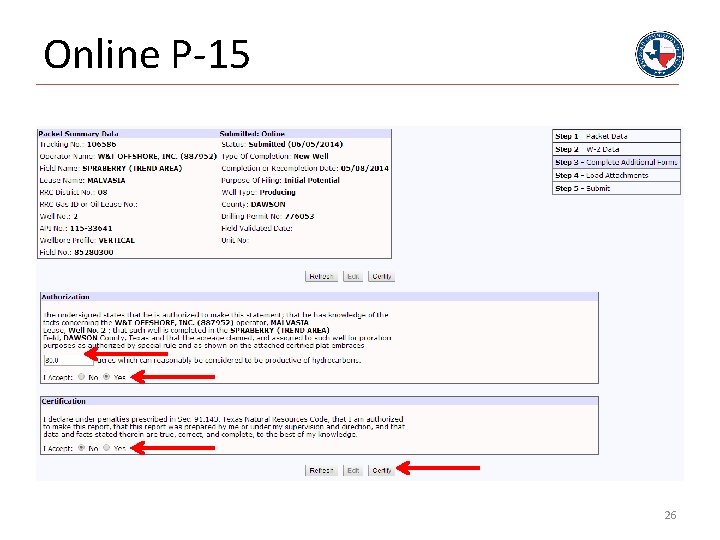Image resolution: width=720 pixels, height=540 pixels.
Task: Click bottom Edit button under Certification
Action: 353,471
